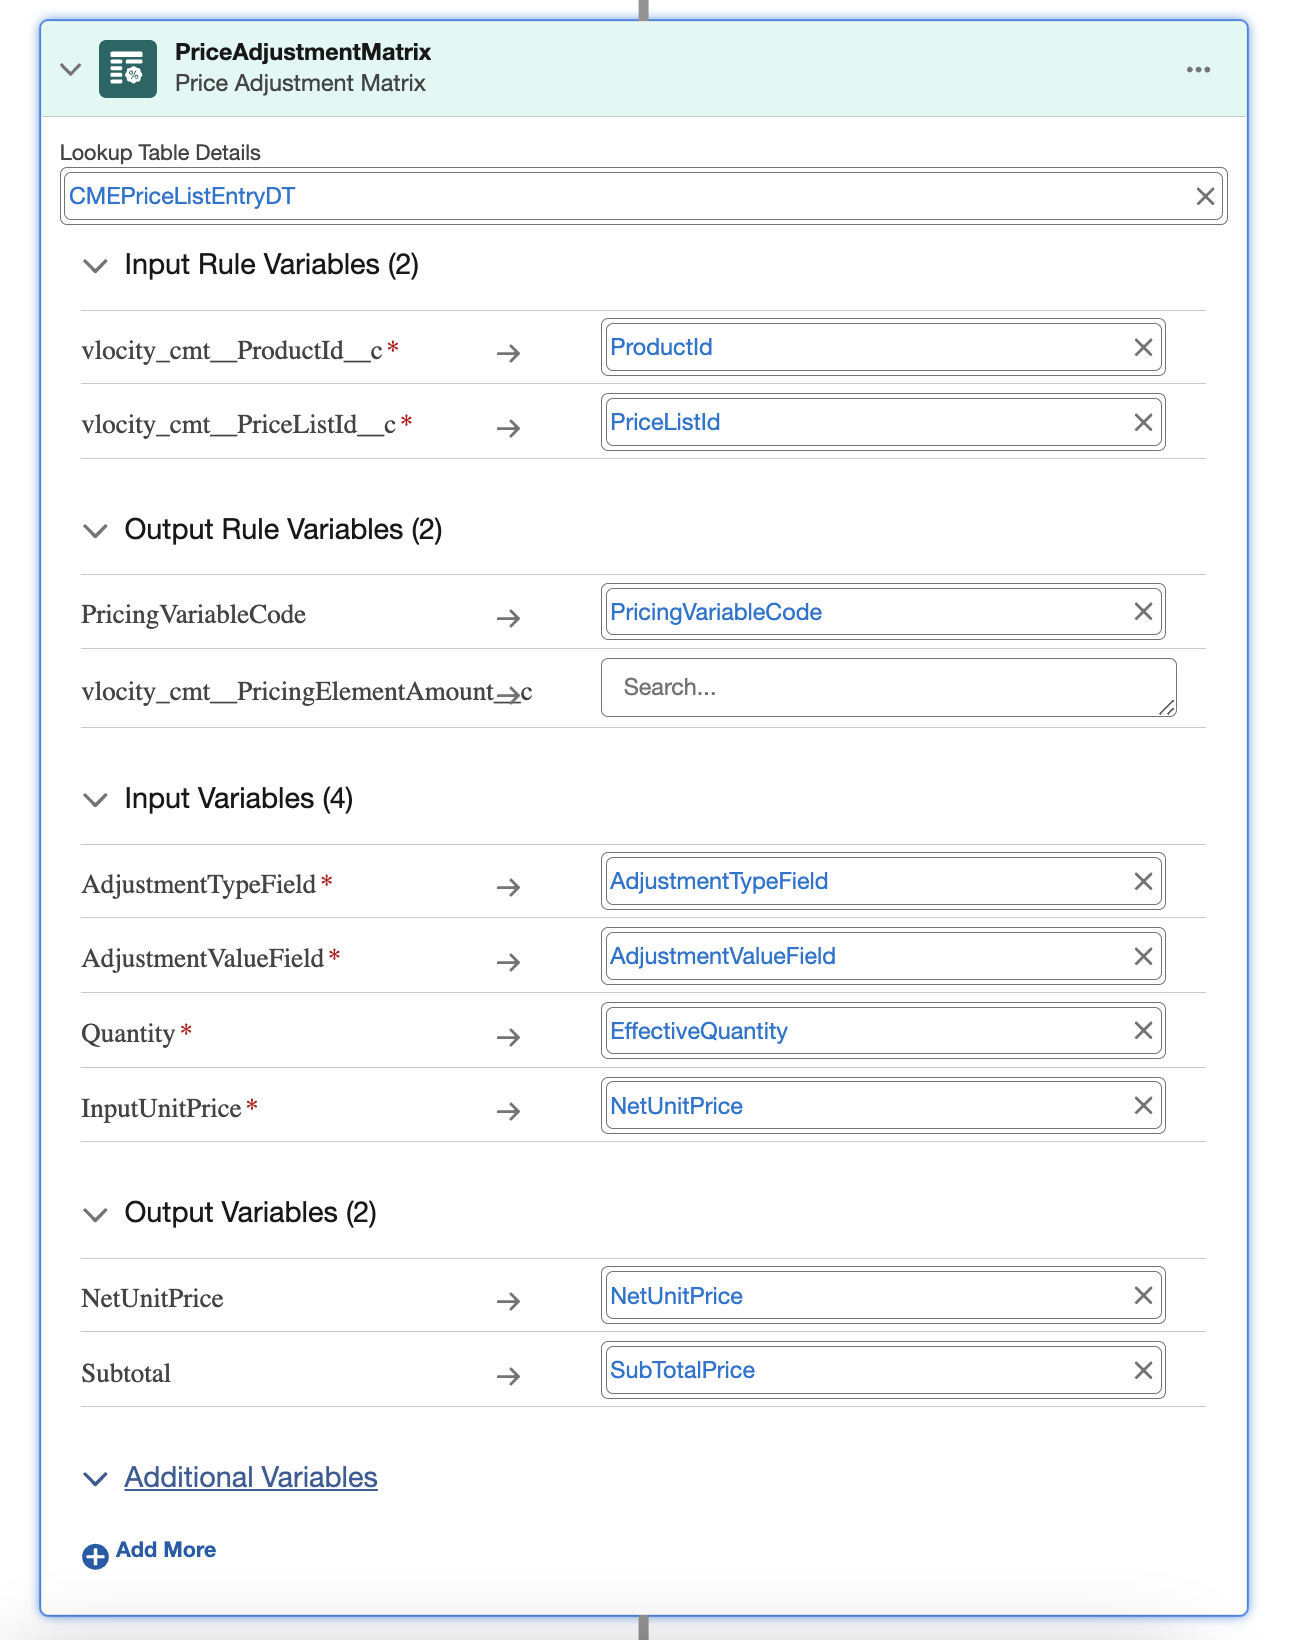The width and height of the screenshot is (1298, 1640).
Task: Click the Output Variables NetUnitPrice mapping field
Action: pyautogui.click(x=883, y=1295)
